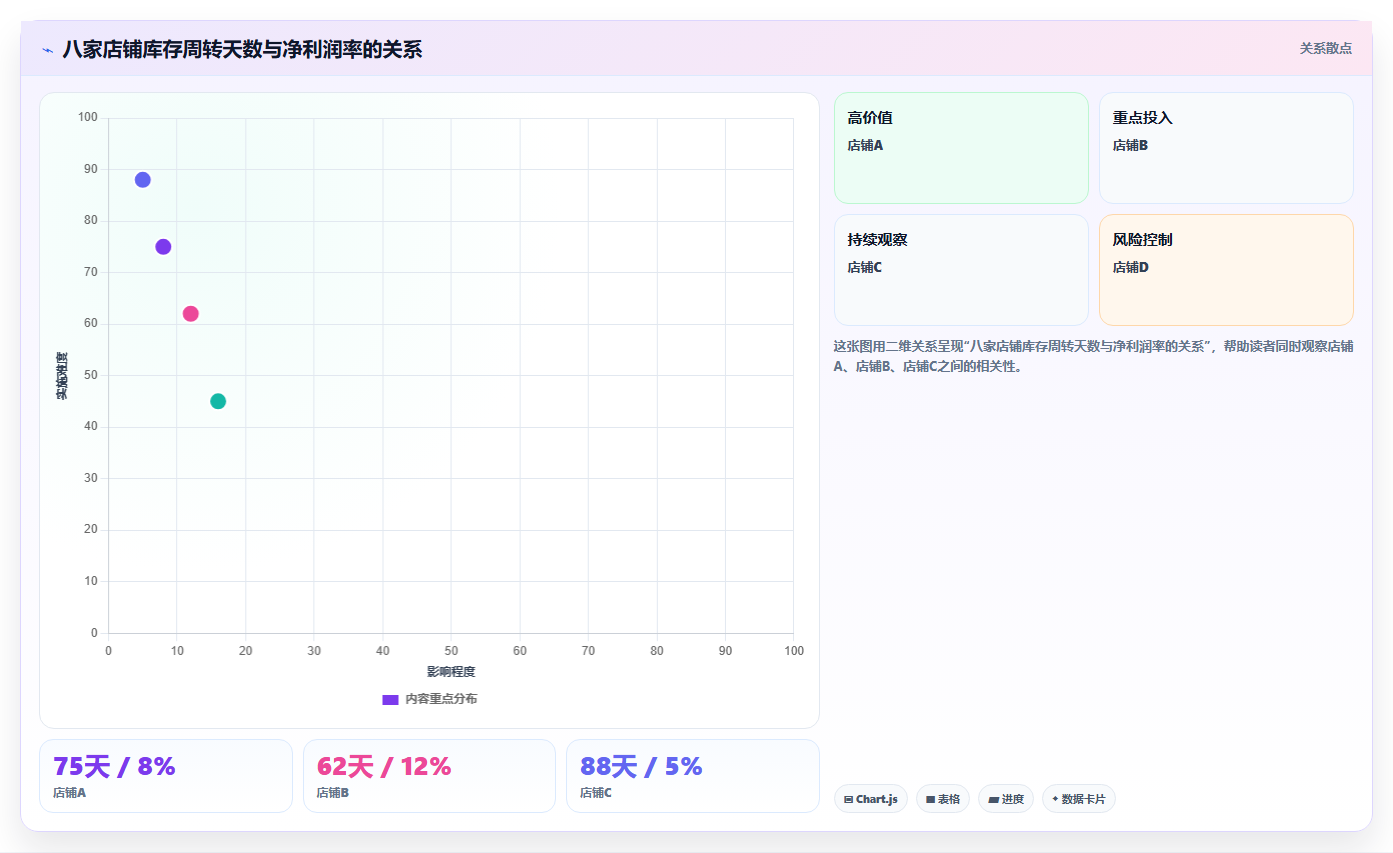The image size is (1393, 853).
Task: Click the purple legend color box
Action: (390, 699)
